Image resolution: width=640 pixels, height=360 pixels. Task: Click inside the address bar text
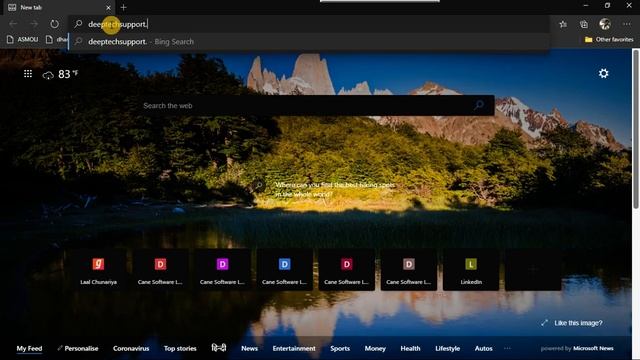coord(118,24)
